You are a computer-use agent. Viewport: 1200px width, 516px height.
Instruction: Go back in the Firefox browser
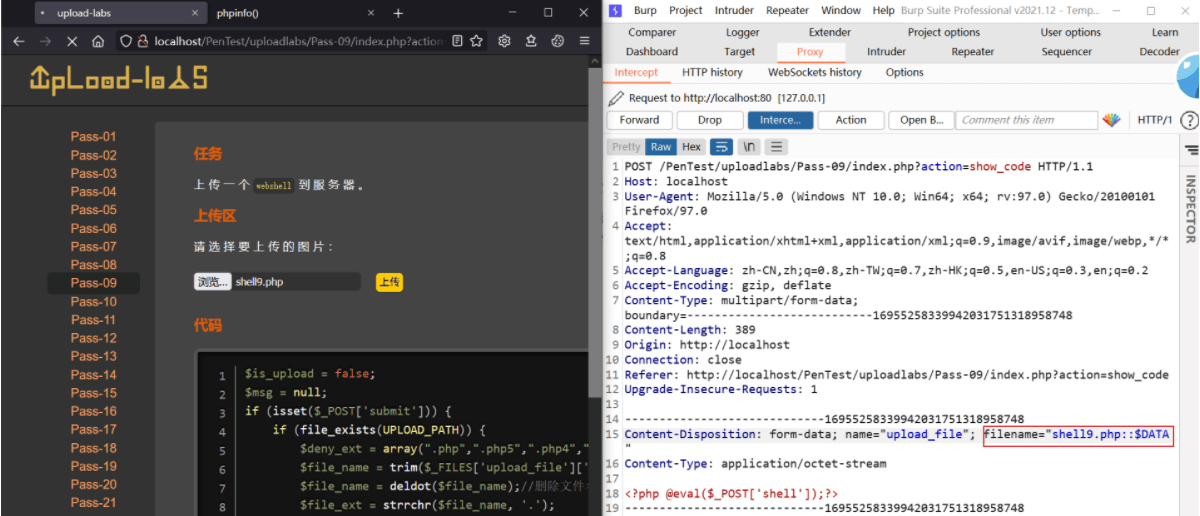pos(19,41)
